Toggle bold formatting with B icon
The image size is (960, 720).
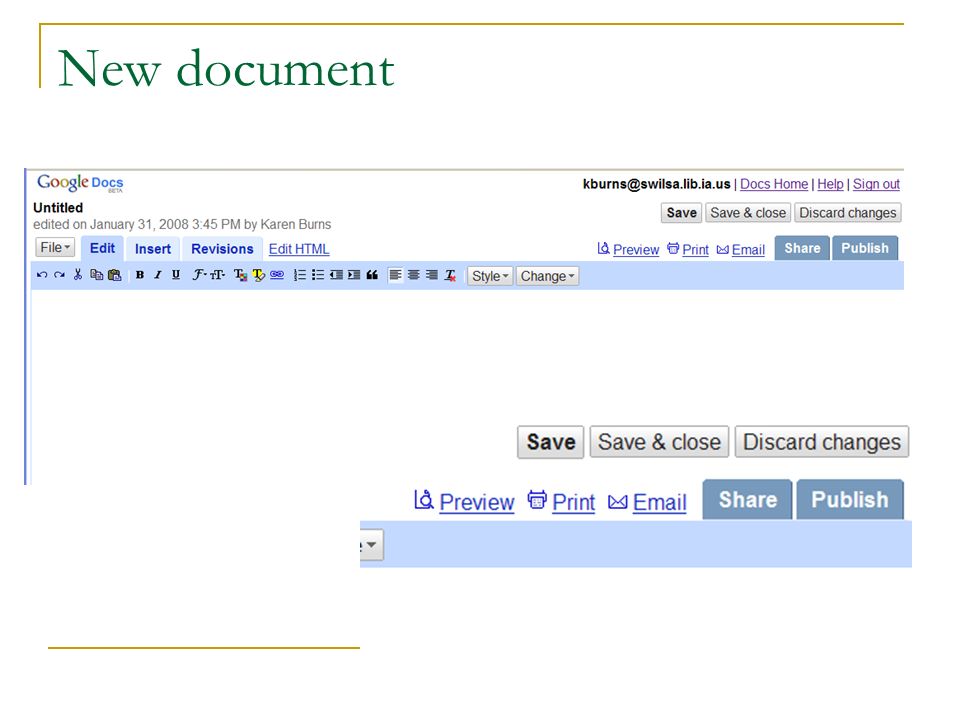pos(140,275)
